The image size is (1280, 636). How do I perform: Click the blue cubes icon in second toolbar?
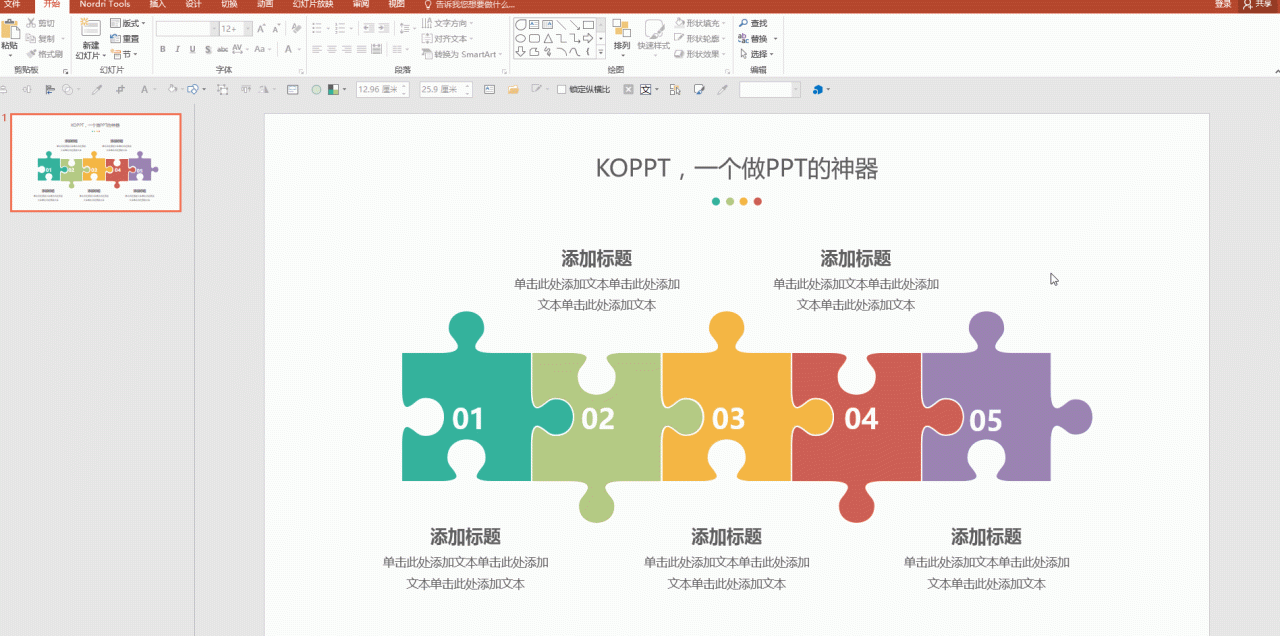click(818, 89)
